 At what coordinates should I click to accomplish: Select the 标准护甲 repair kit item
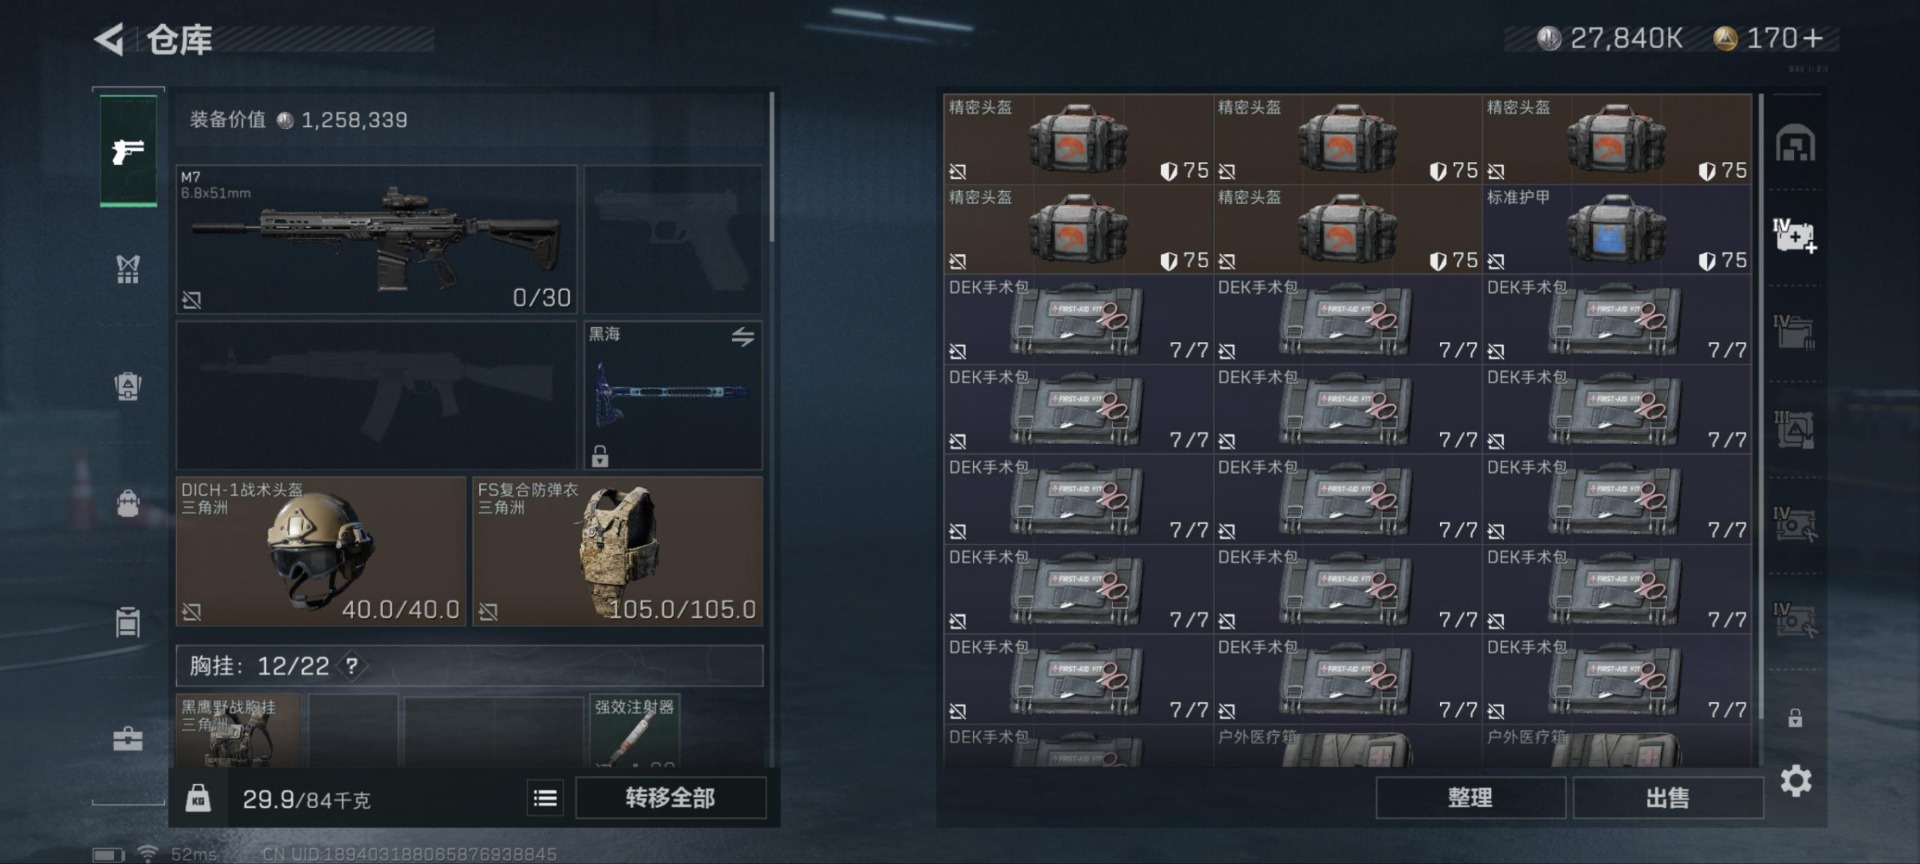(1616, 230)
